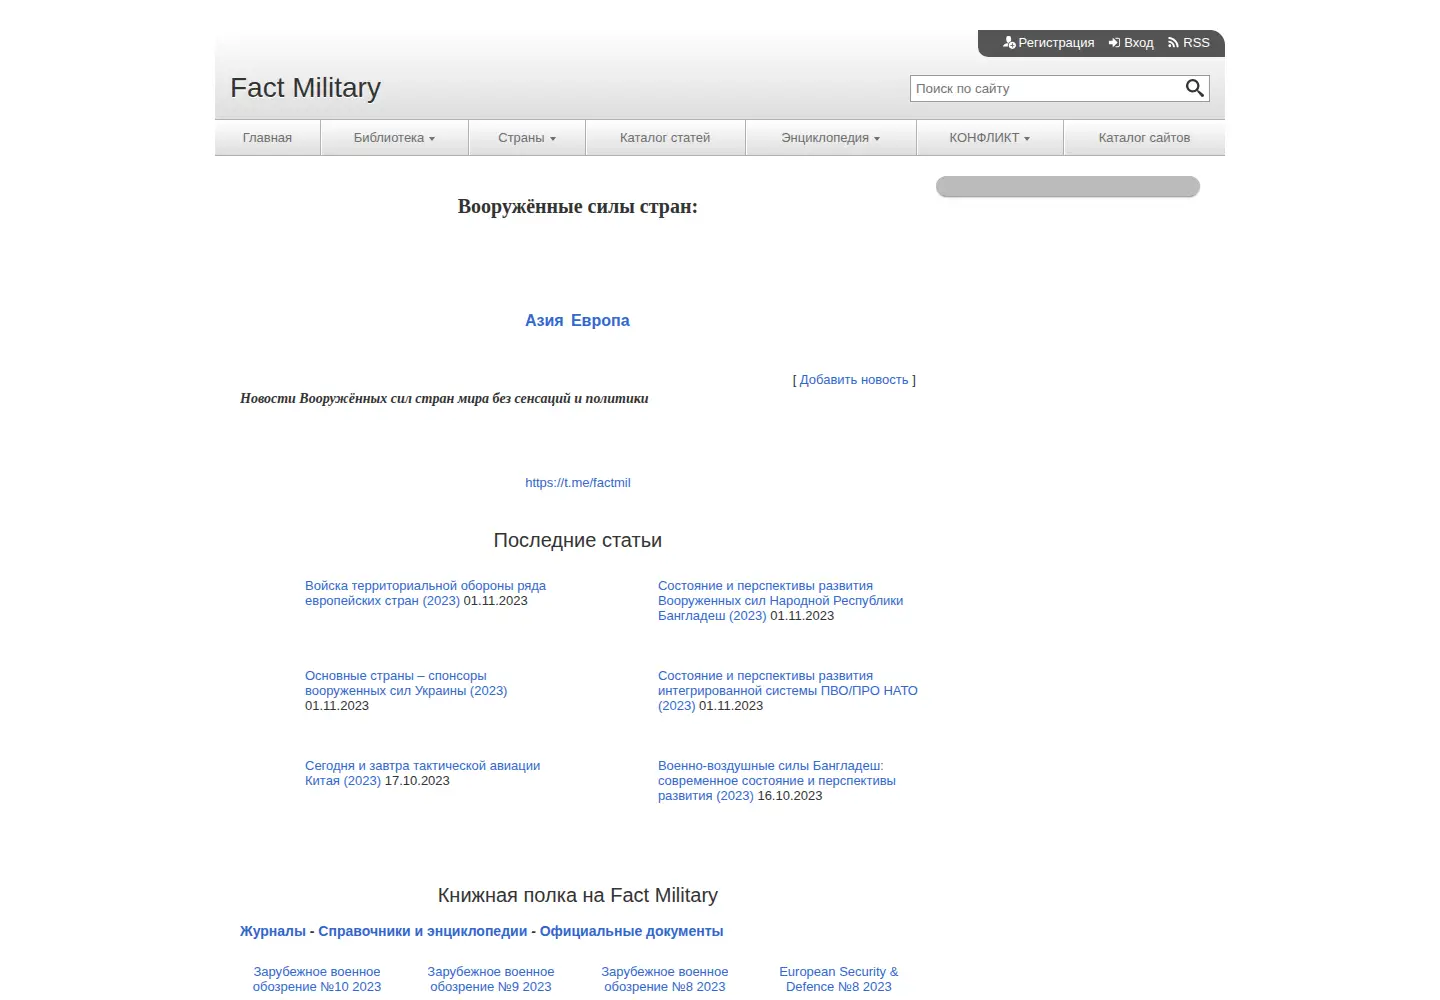Open Справочники и энциклопедии category
This screenshot has height=1000, width=1440.
click(x=423, y=931)
